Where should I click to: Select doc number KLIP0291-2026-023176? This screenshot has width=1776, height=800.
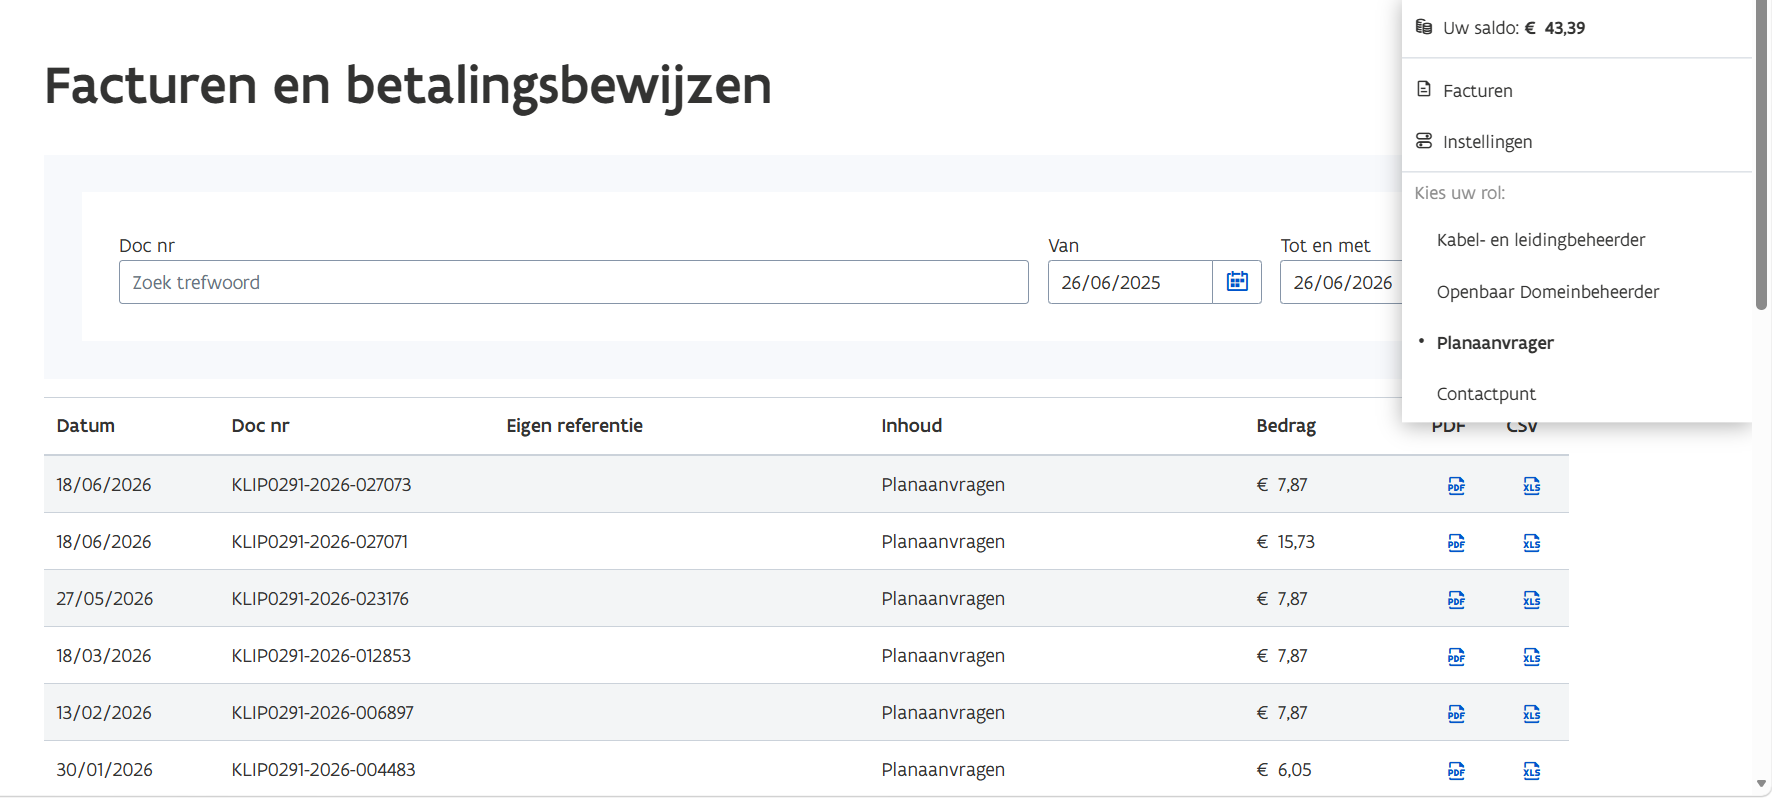point(320,599)
